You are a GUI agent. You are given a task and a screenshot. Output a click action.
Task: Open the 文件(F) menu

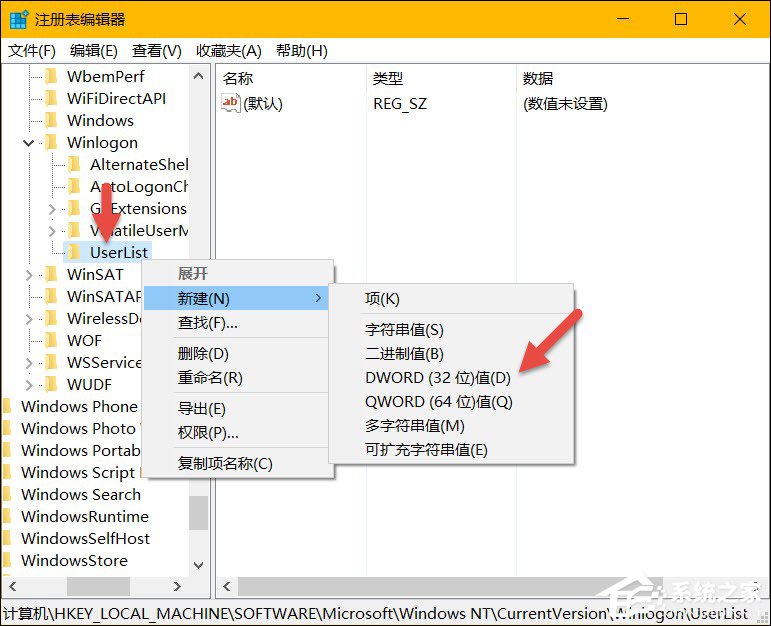pyautogui.click(x=32, y=51)
